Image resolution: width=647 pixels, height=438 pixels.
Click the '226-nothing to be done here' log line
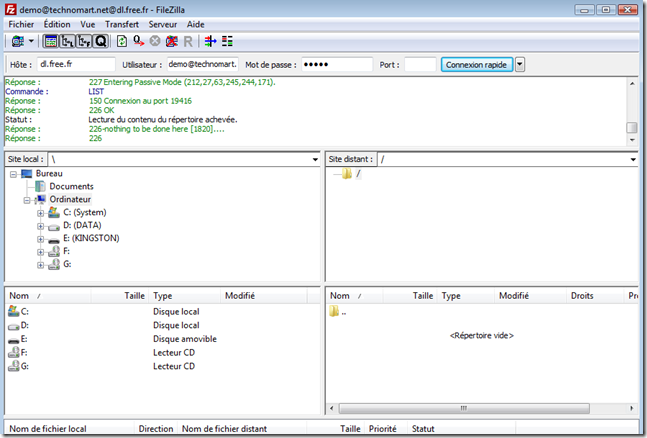tap(157, 129)
